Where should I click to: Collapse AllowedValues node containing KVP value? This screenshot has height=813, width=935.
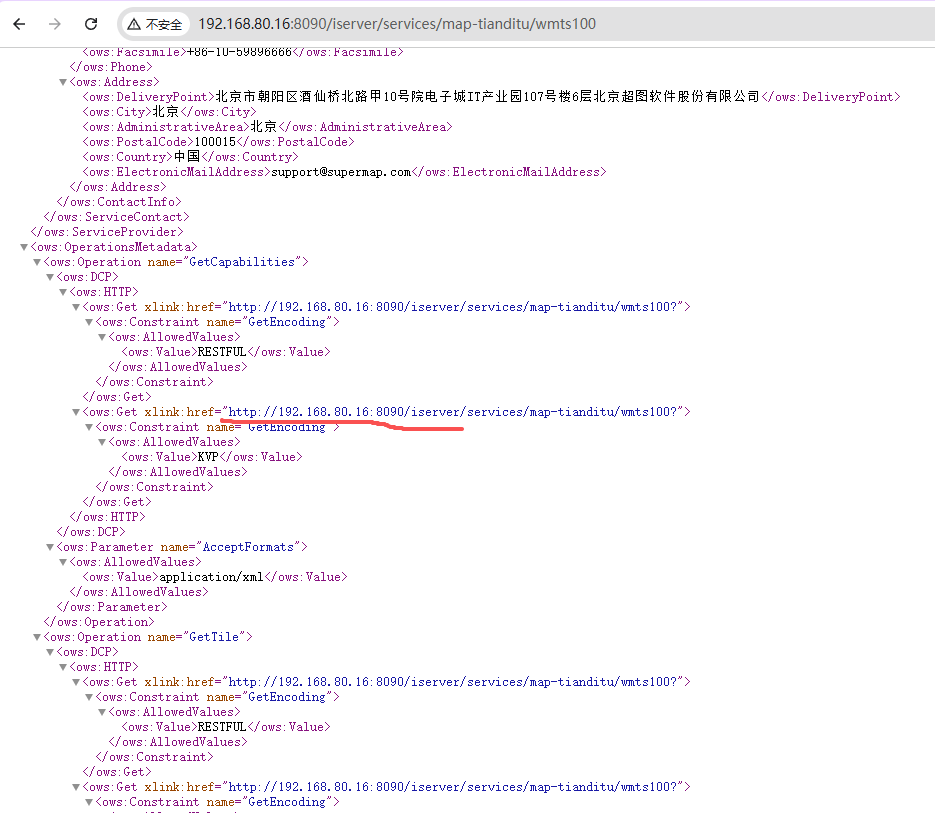102,442
